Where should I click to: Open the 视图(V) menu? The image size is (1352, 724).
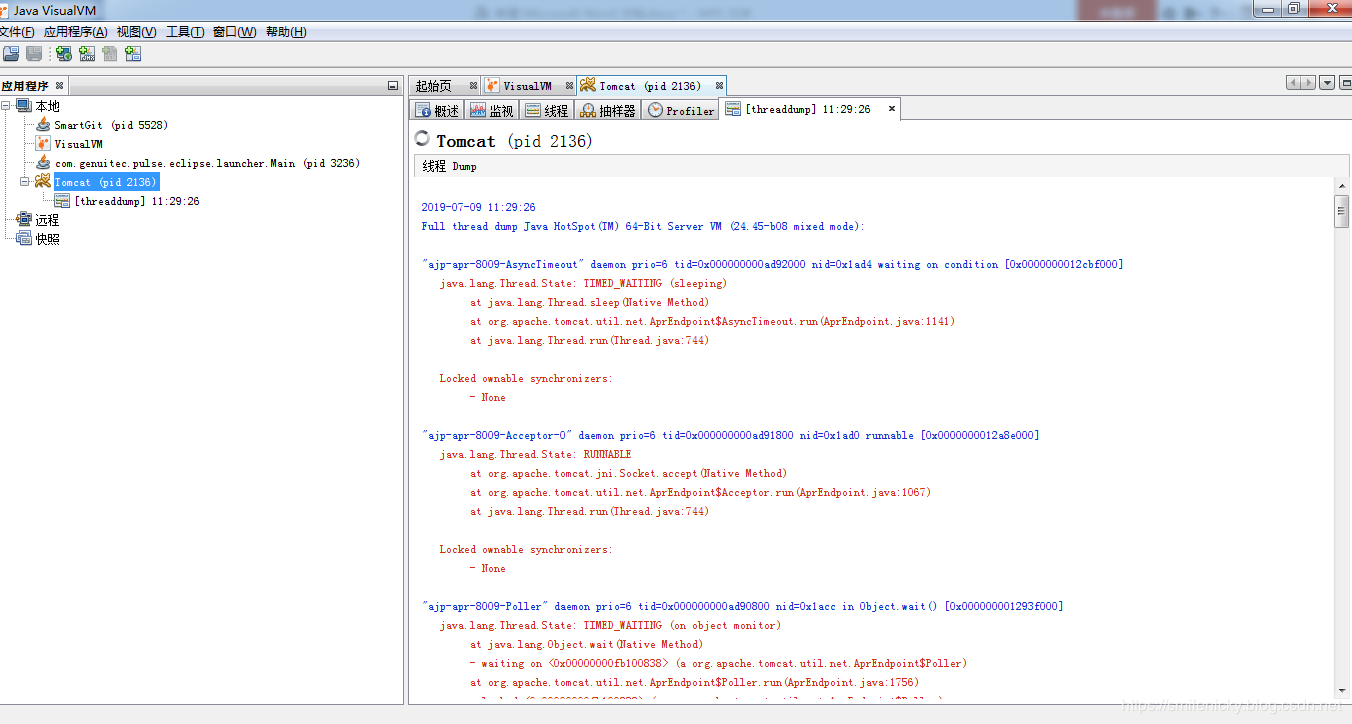[x=136, y=32]
